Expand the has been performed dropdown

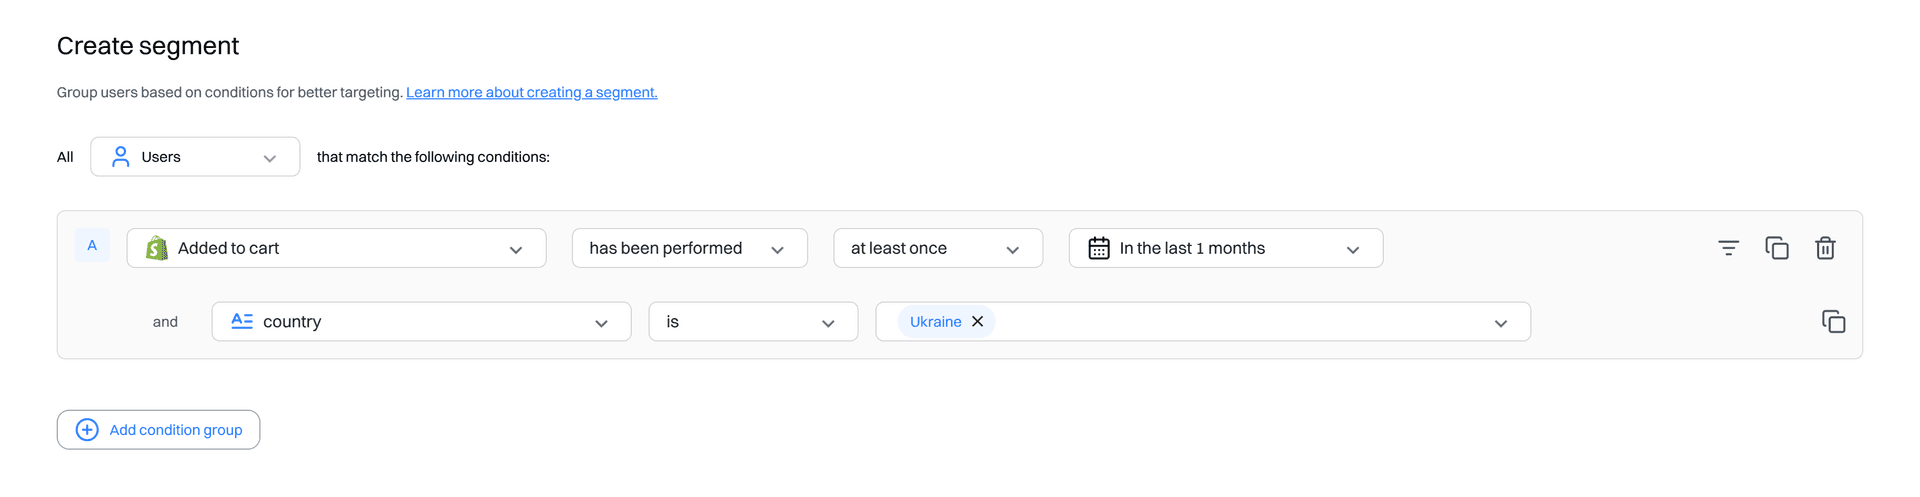point(690,248)
